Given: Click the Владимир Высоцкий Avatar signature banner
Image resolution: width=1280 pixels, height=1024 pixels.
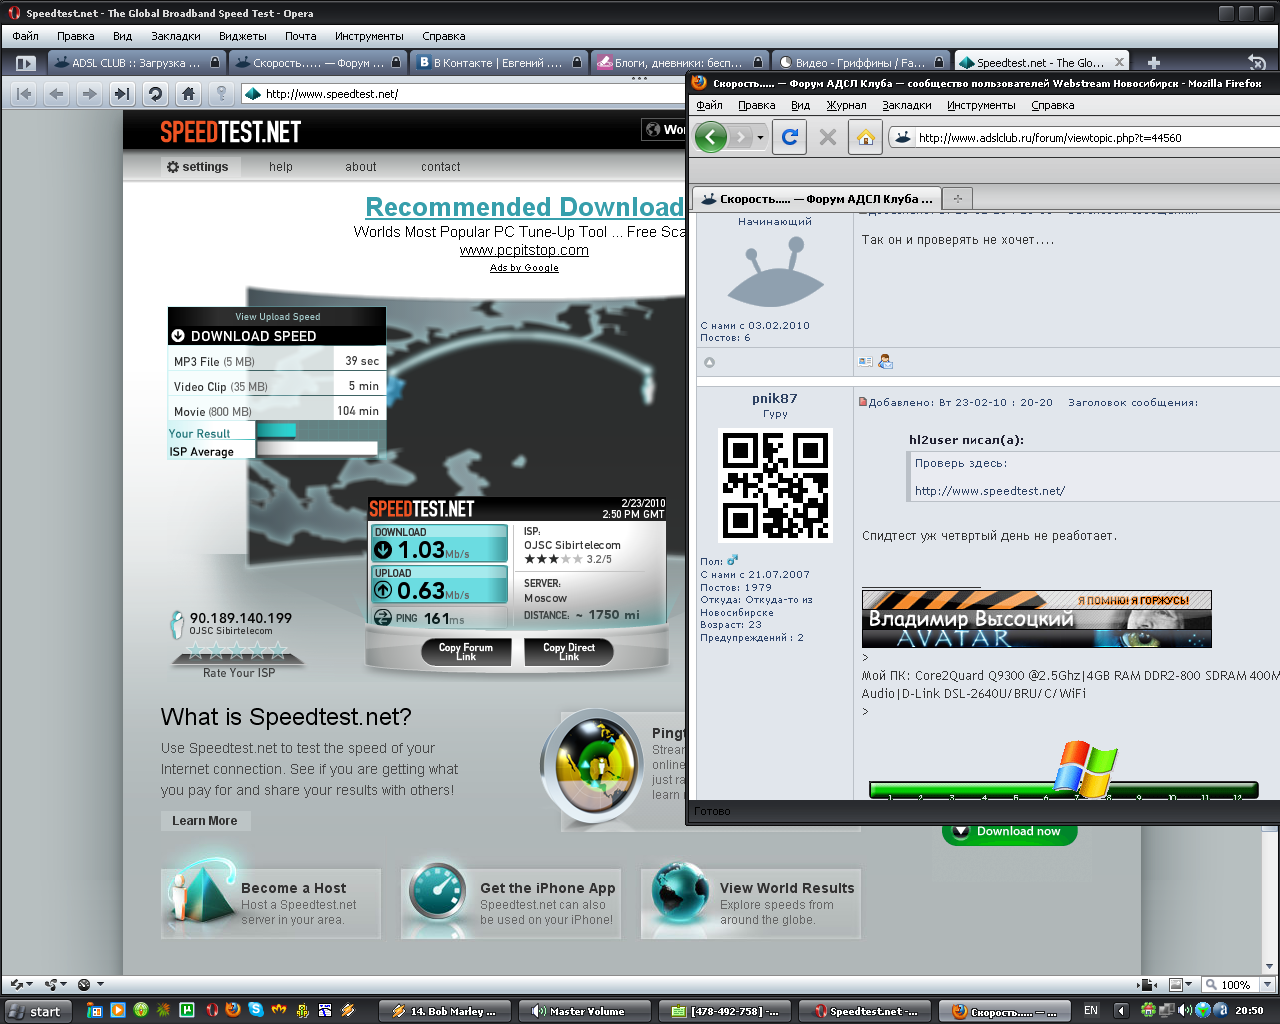Looking at the screenshot, I should 1037,620.
